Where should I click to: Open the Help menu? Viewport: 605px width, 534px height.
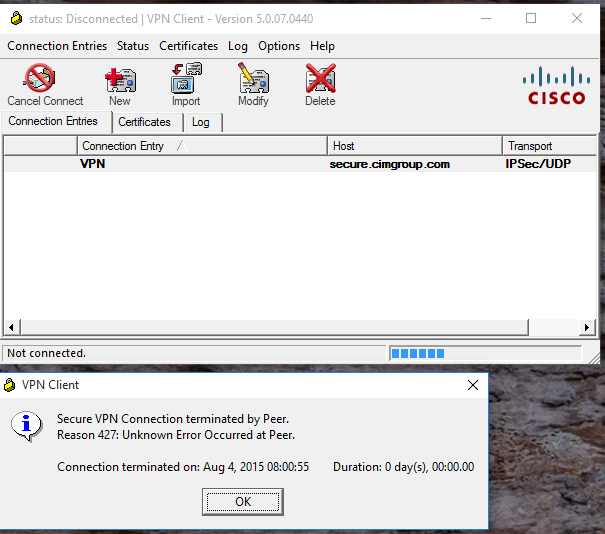tap(322, 46)
